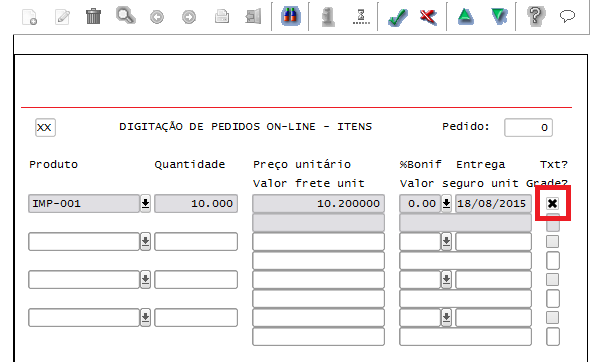Toggle Grade? checkbox on second item row

pyautogui.click(x=553, y=260)
